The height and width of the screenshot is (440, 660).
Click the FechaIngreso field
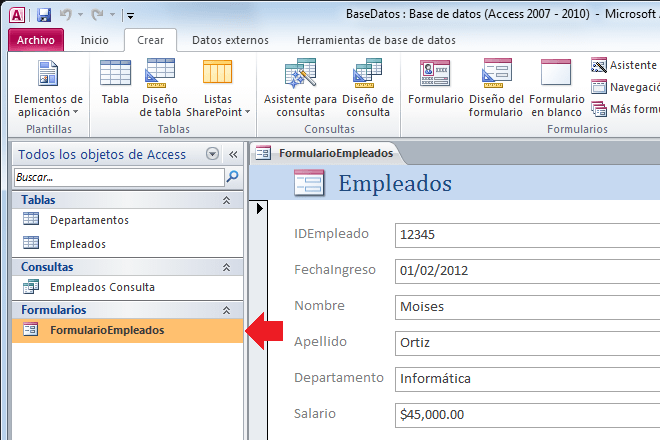click(527, 271)
